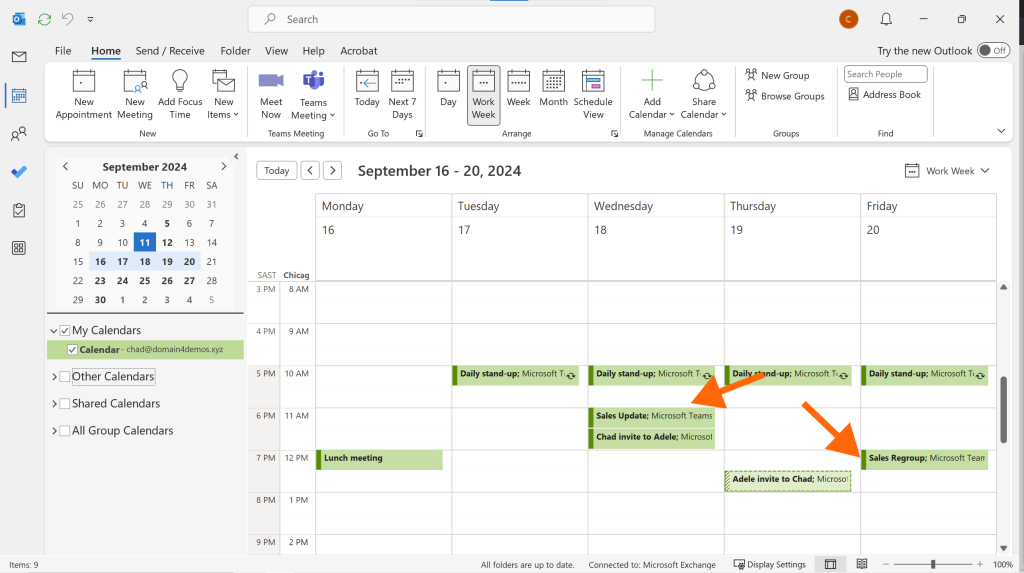Open the Send / Receive tab
This screenshot has height=573, width=1024.
pos(170,51)
